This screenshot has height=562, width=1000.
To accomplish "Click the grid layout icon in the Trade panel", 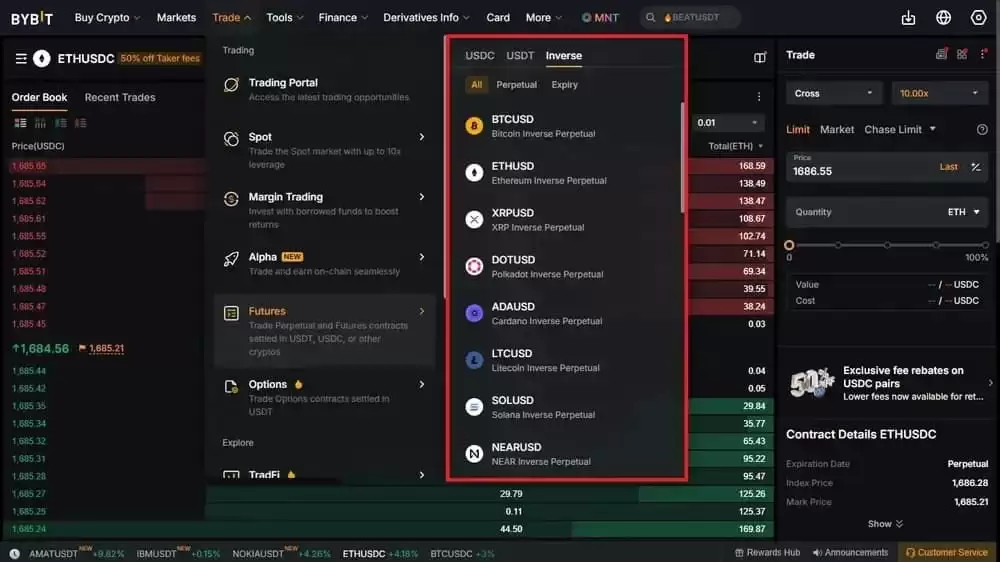I will (x=962, y=54).
